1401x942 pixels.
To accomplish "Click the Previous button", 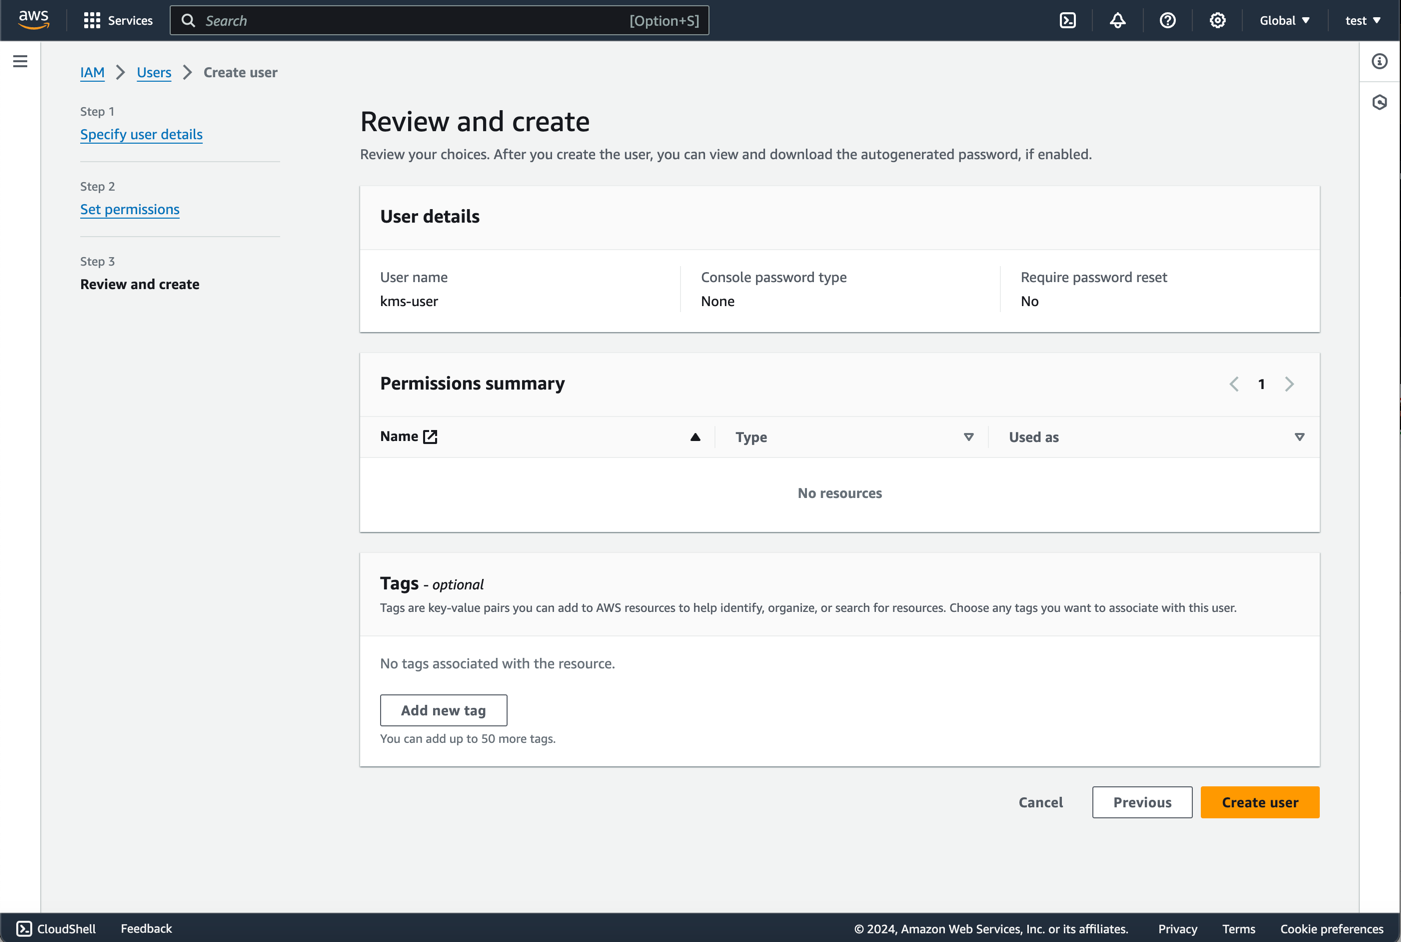I will coord(1142,802).
